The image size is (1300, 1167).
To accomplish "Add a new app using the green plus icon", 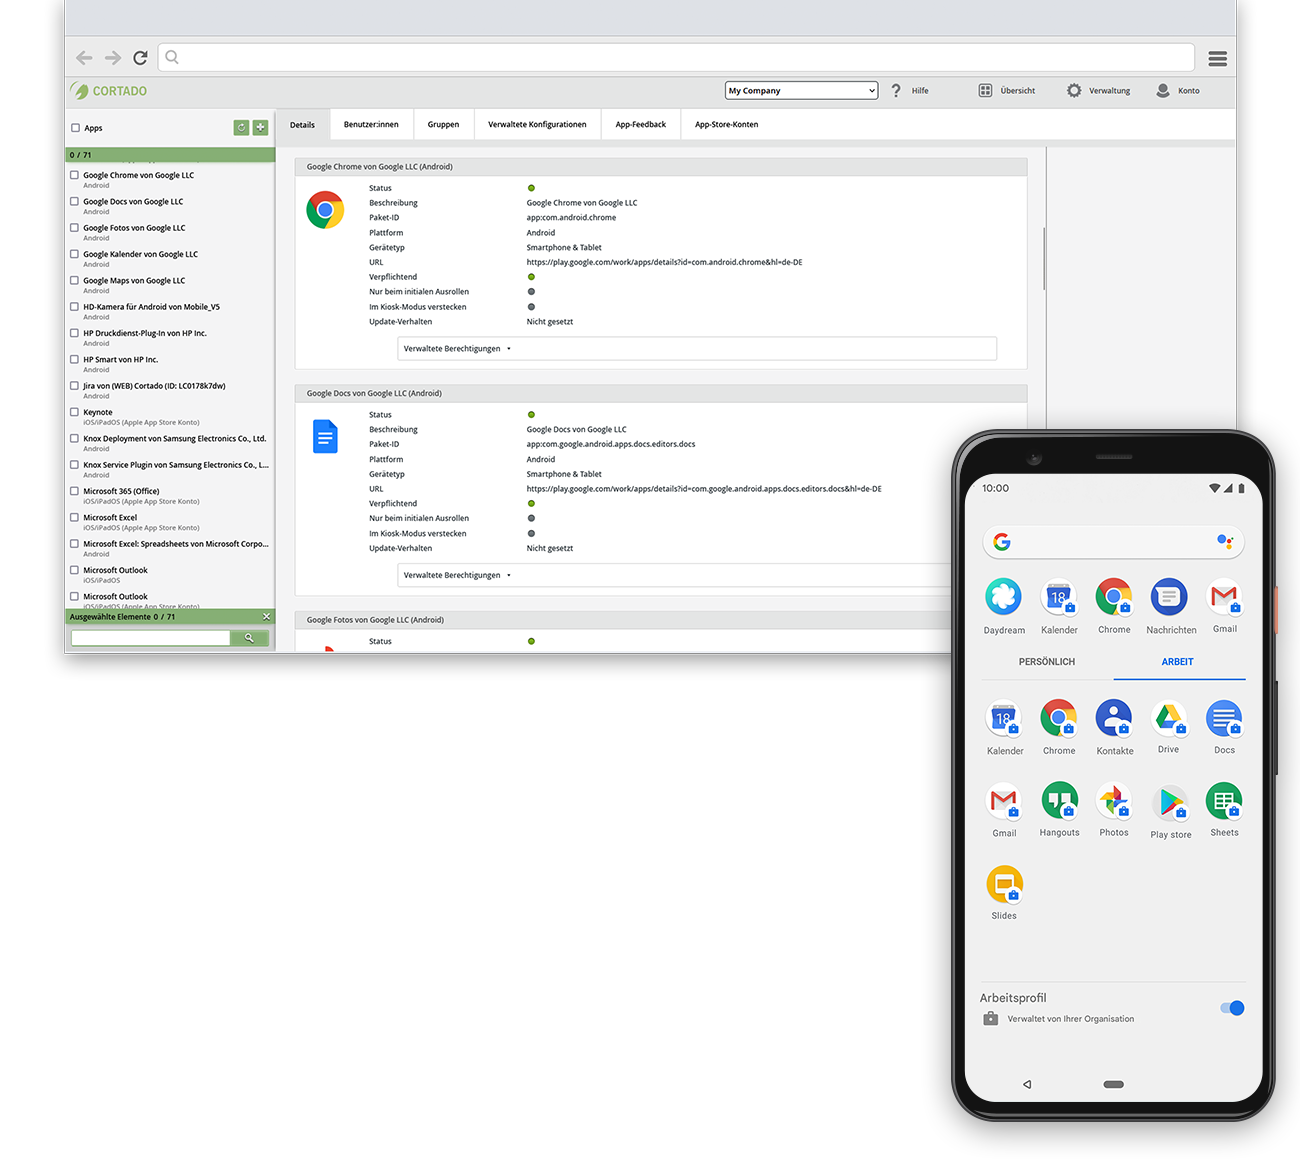I will [260, 127].
